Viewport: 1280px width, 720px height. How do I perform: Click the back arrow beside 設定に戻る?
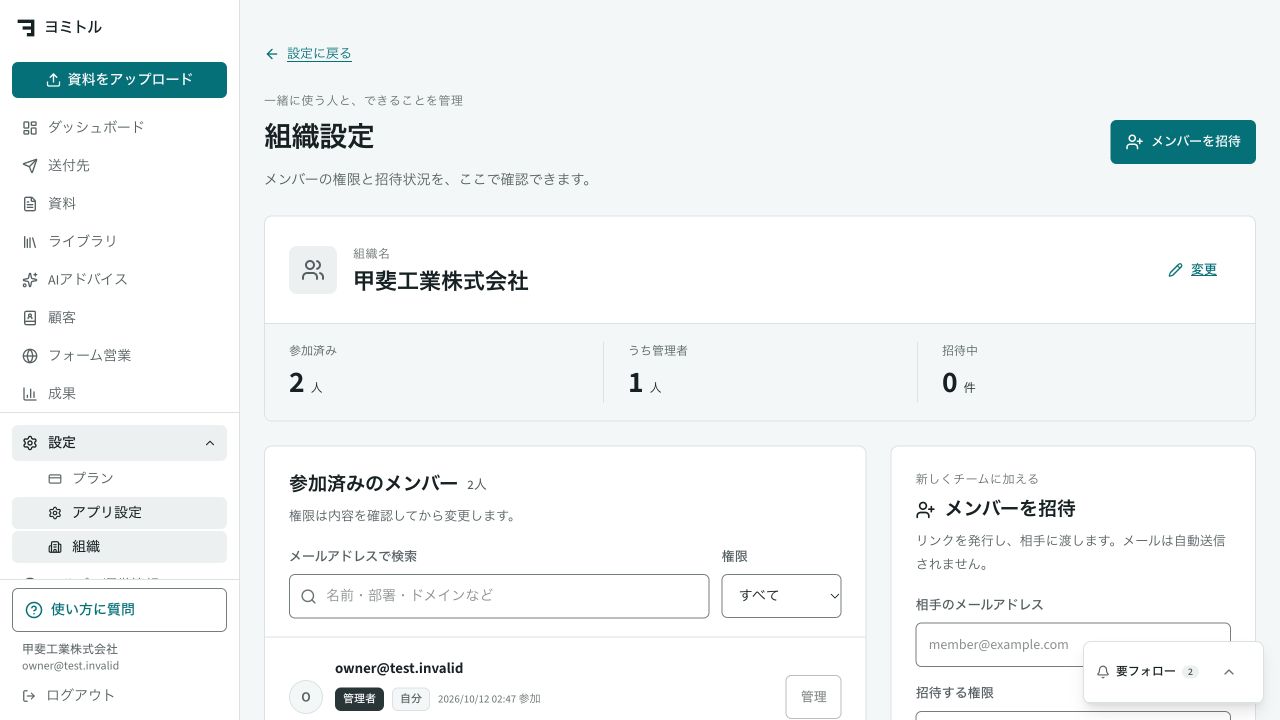click(272, 54)
